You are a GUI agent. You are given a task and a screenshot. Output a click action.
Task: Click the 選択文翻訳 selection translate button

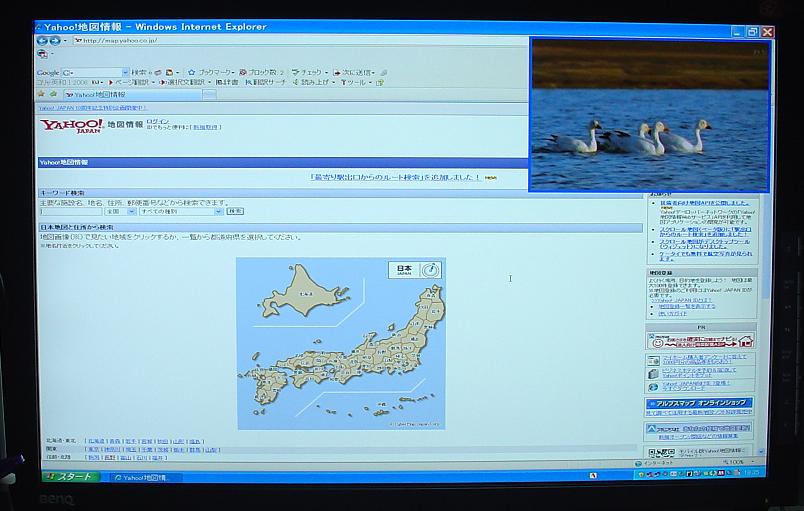click(x=184, y=82)
